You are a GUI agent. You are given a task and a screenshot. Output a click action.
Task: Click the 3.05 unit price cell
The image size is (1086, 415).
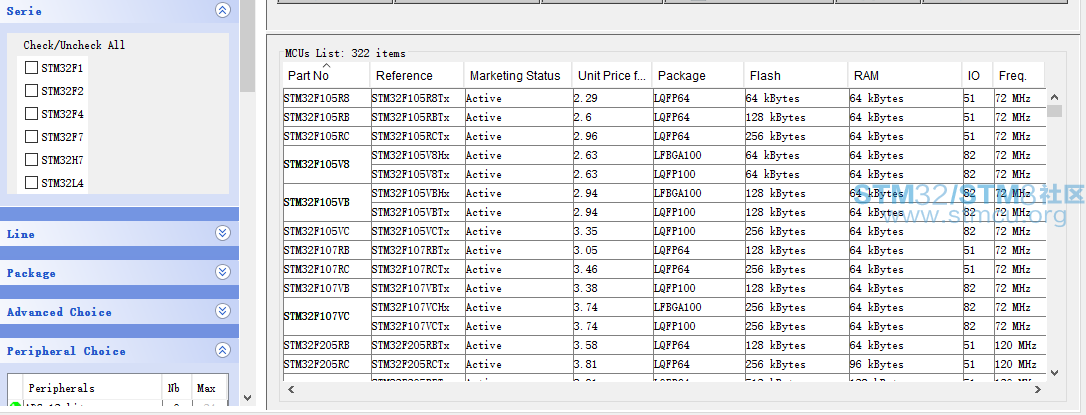tap(612, 250)
